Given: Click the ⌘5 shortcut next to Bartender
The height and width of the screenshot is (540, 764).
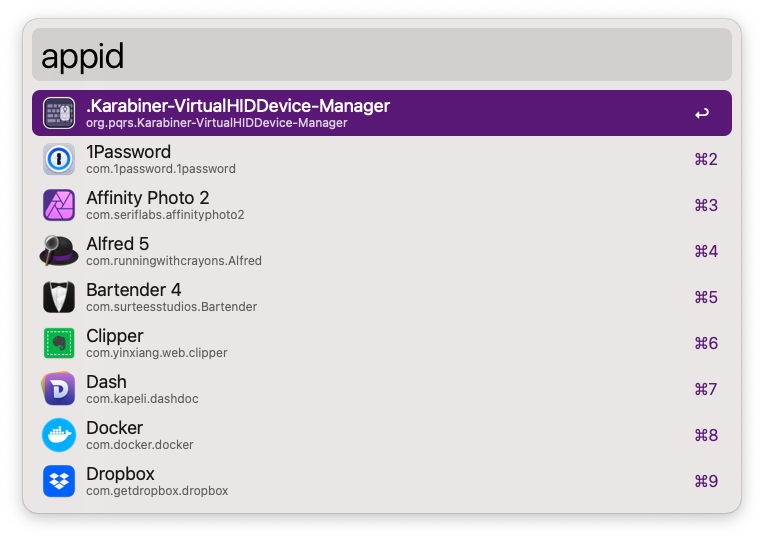Looking at the screenshot, I should point(706,298).
